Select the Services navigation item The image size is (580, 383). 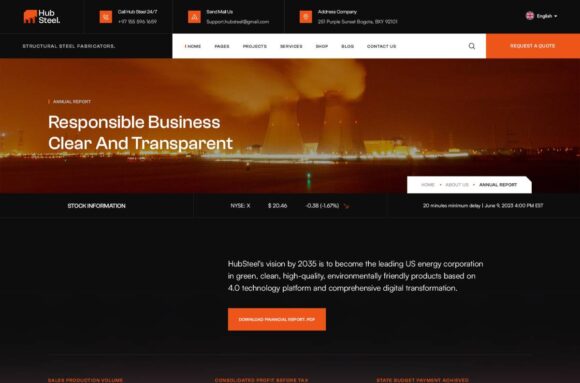[291, 46]
